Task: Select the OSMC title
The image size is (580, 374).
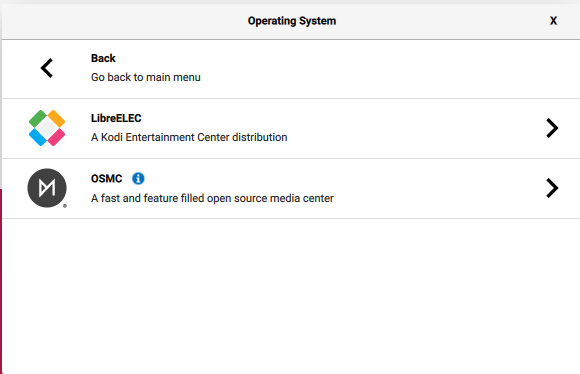Action: (107, 179)
